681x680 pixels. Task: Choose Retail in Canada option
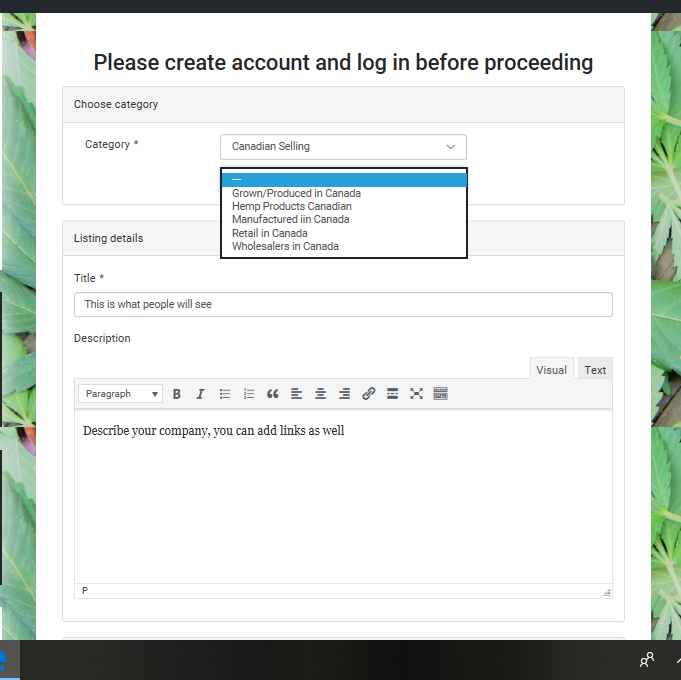tap(344, 233)
